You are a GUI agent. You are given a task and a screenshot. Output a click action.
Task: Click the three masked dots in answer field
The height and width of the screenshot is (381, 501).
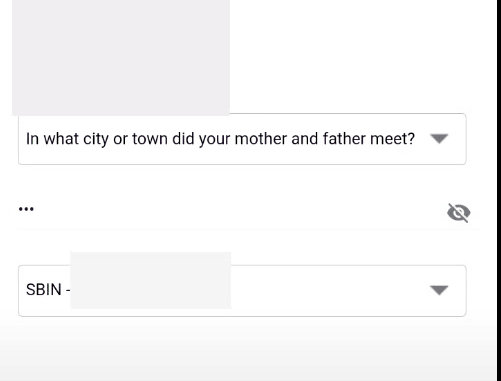click(26, 209)
